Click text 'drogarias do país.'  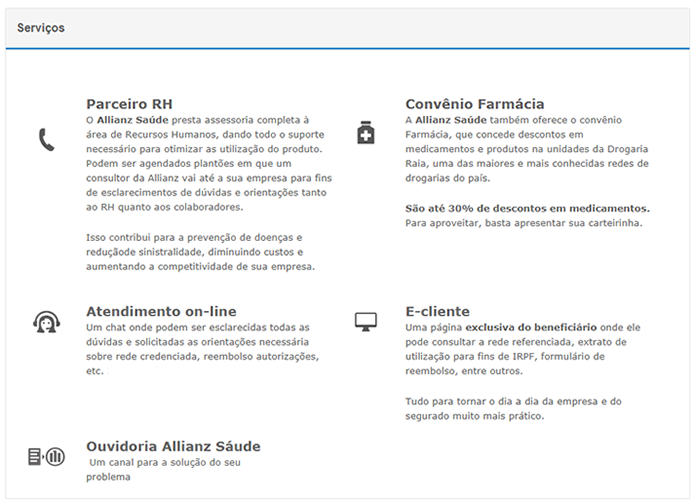point(448,178)
